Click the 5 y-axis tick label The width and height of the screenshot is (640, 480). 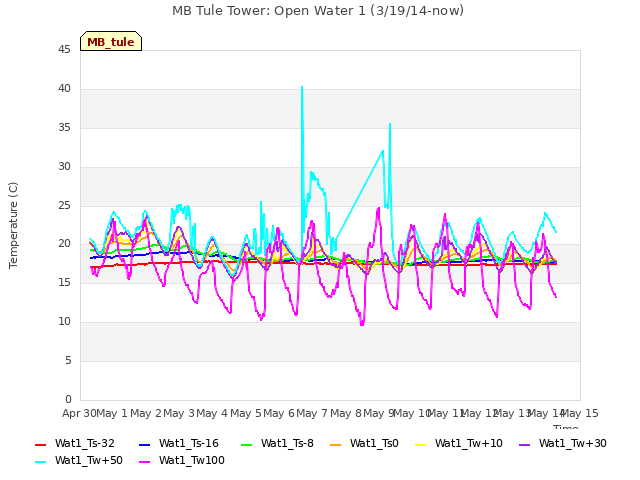click(x=68, y=361)
